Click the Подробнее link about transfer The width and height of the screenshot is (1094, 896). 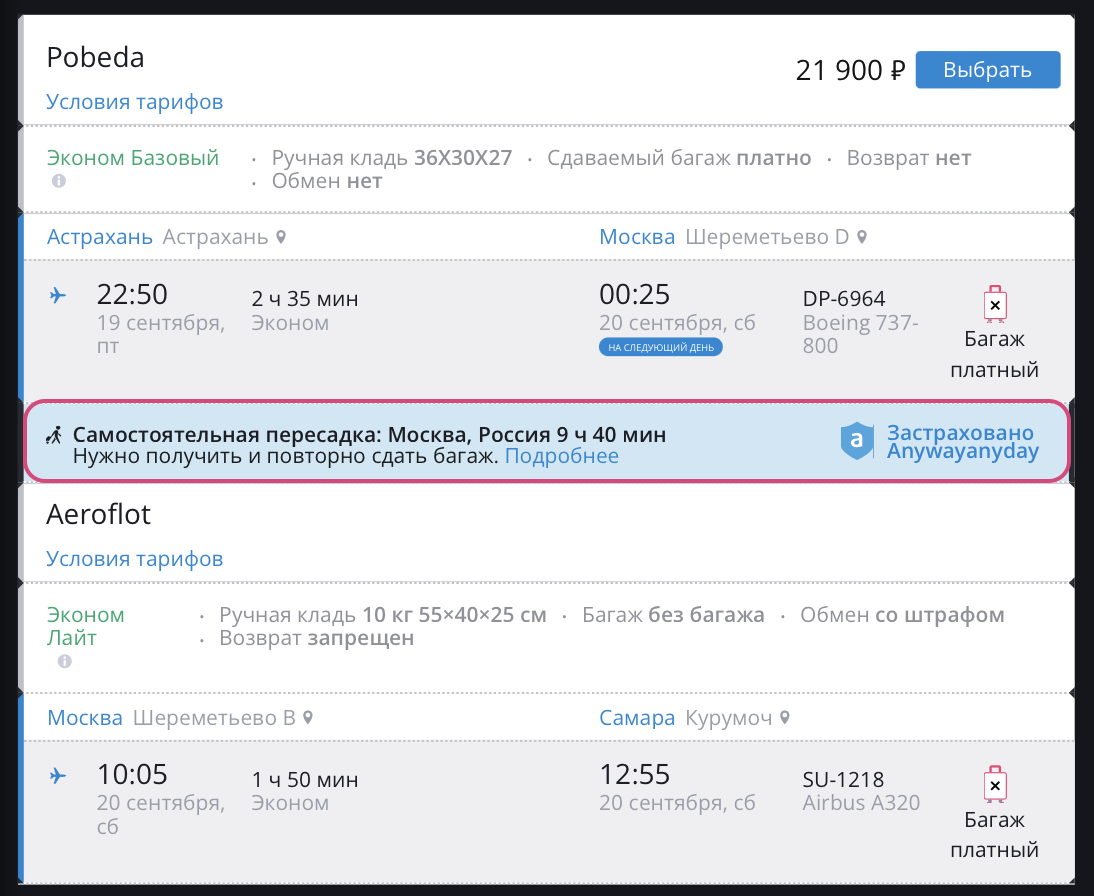point(561,456)
